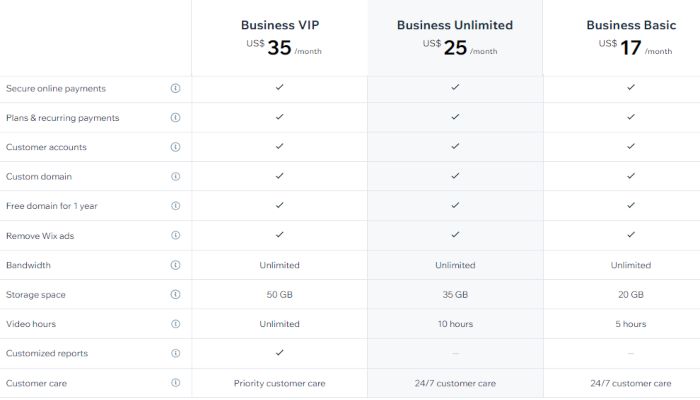
Task: Click the Customer care info icon
Action: [176, 383]
